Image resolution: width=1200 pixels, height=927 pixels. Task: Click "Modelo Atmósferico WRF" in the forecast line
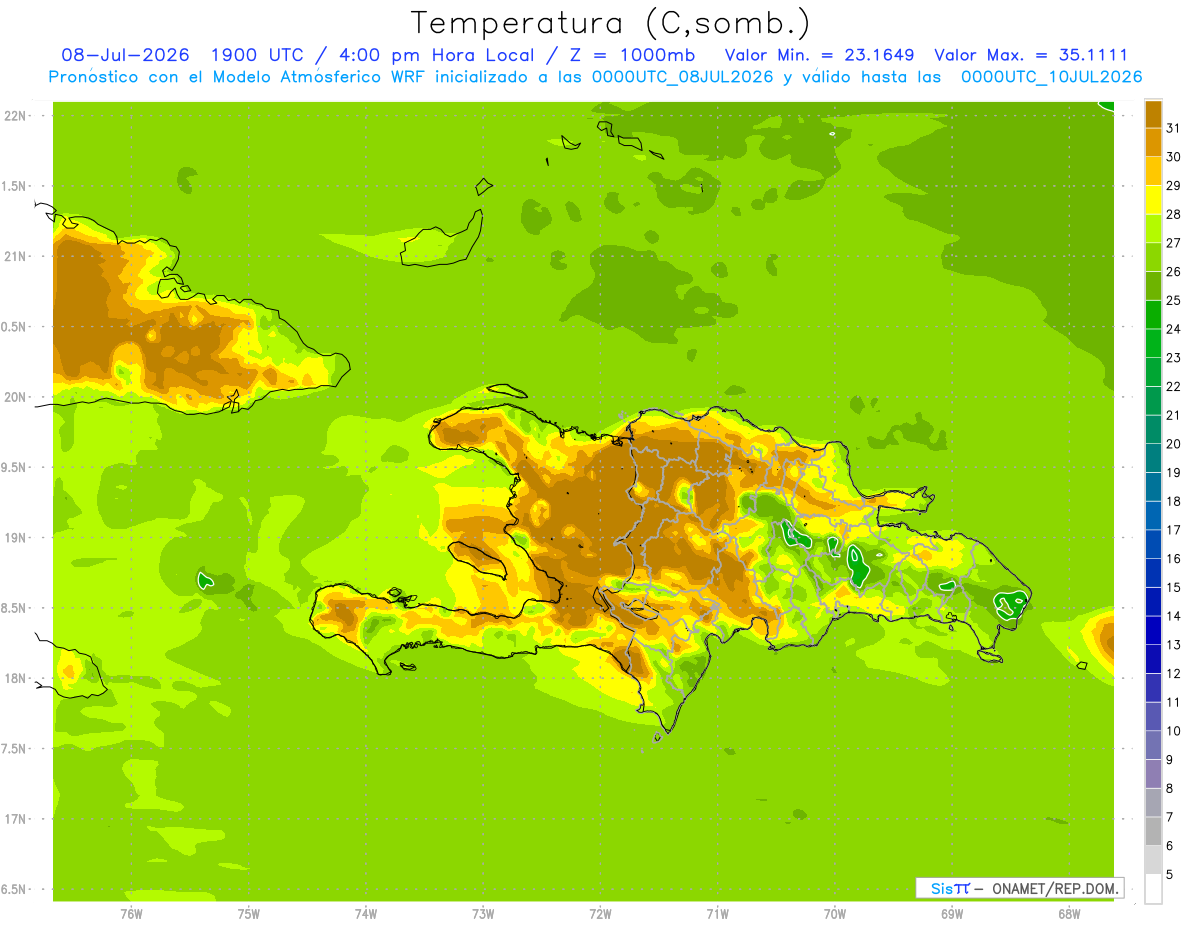pyautogui.click(x=305, y=76)
